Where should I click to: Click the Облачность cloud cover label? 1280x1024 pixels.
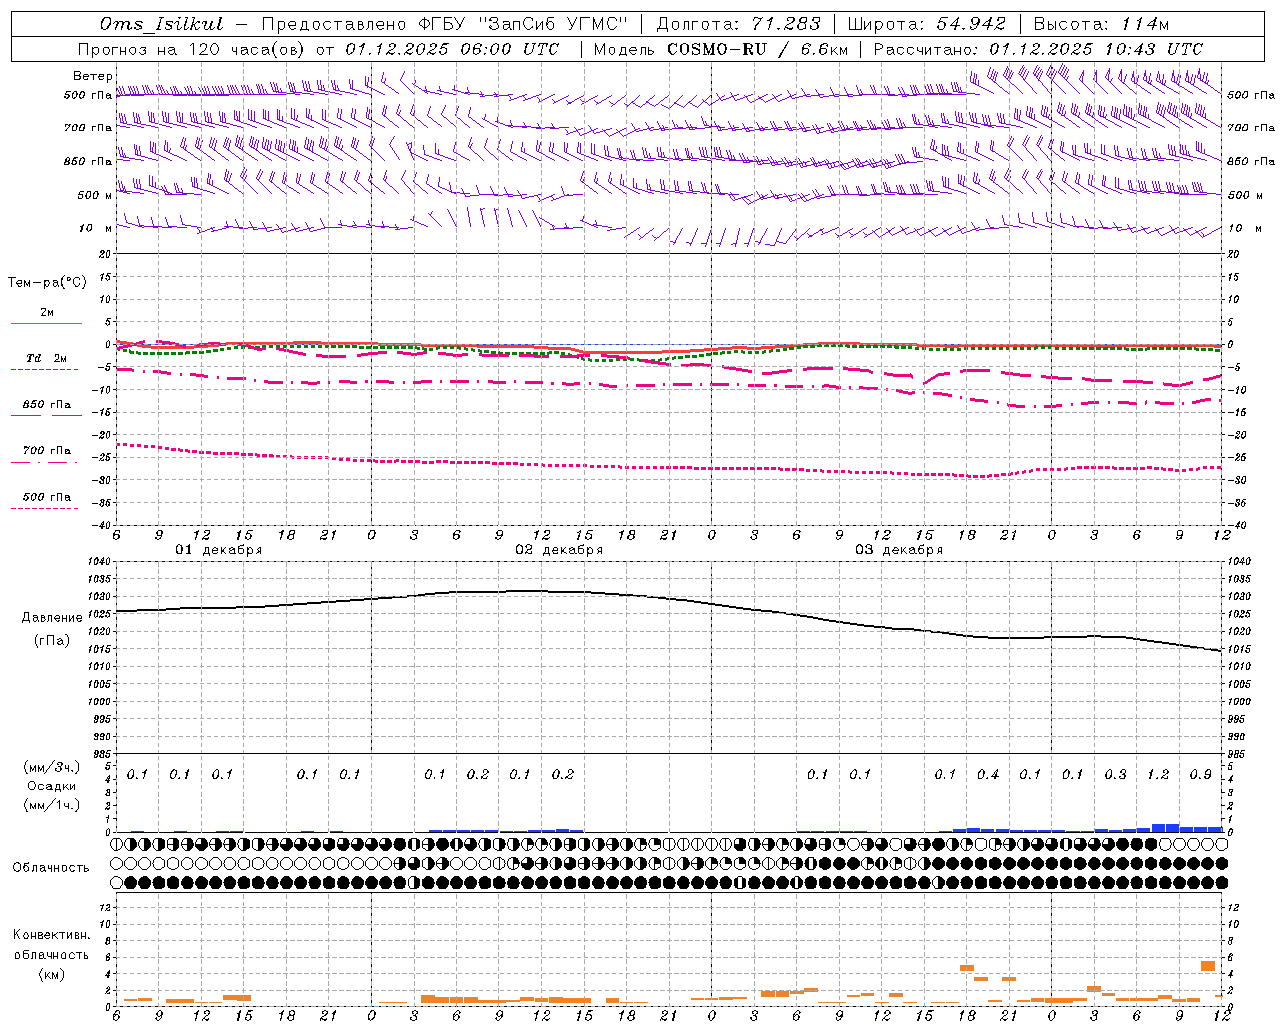pyautogui.click(x=51, y=868)
